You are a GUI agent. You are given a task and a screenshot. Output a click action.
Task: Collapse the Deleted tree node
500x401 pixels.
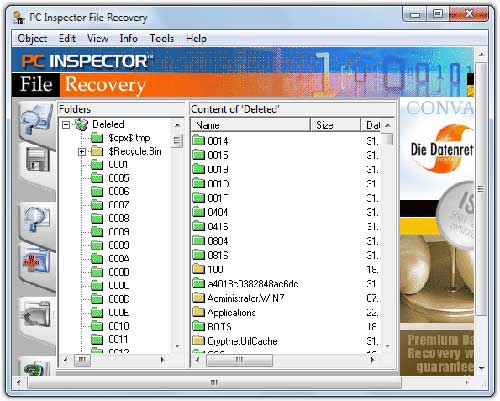[66, 125]
